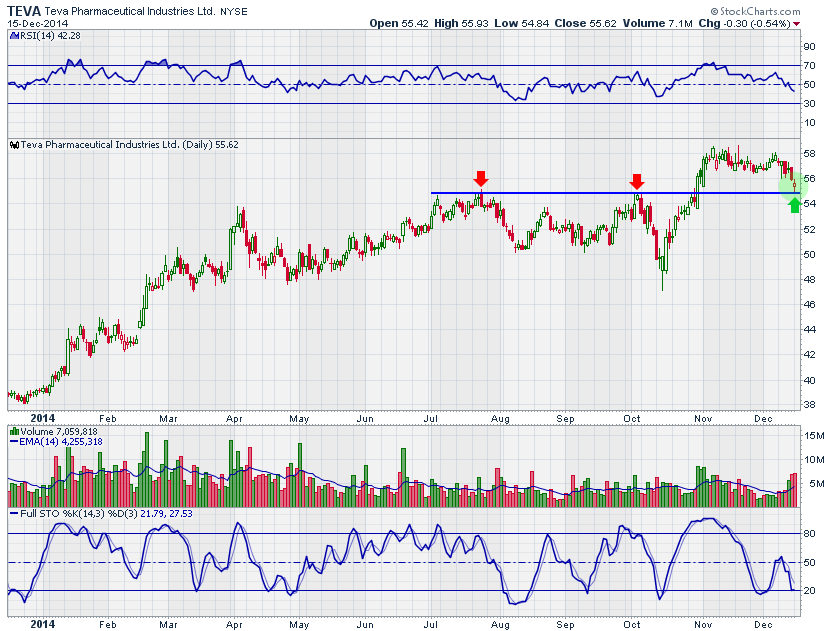Viewport: 830px width, 631px height.
Task: Click the RSI(14) 42.28 legend text
Action: (50, 35)
